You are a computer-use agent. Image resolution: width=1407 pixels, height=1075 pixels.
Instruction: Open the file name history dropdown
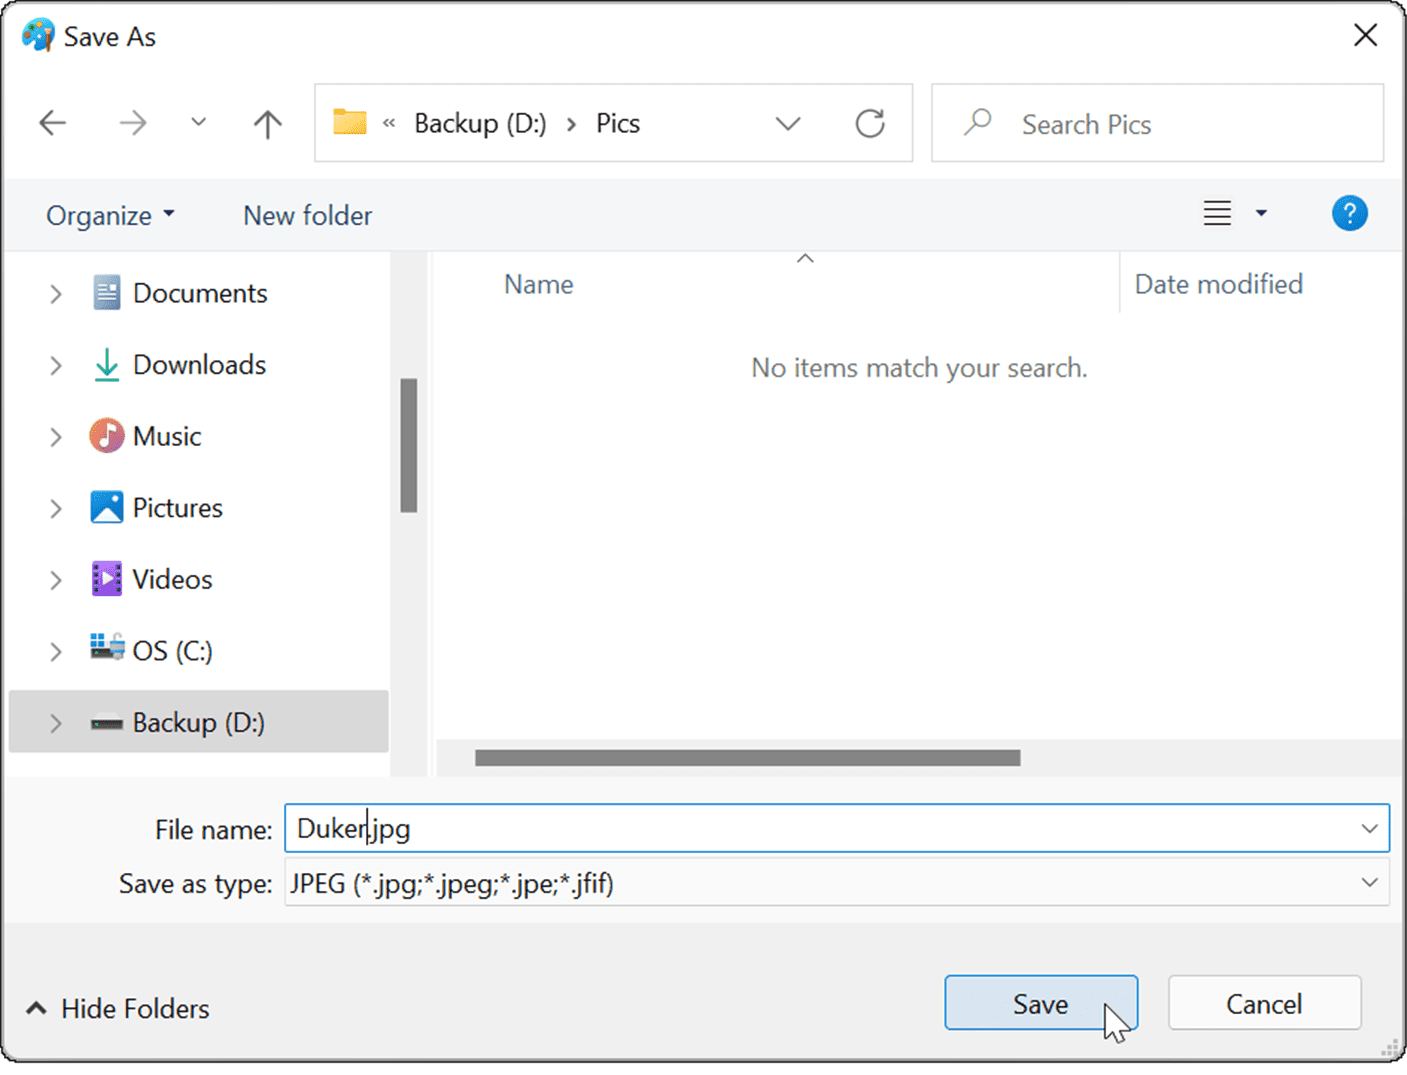coord(1371,829)
